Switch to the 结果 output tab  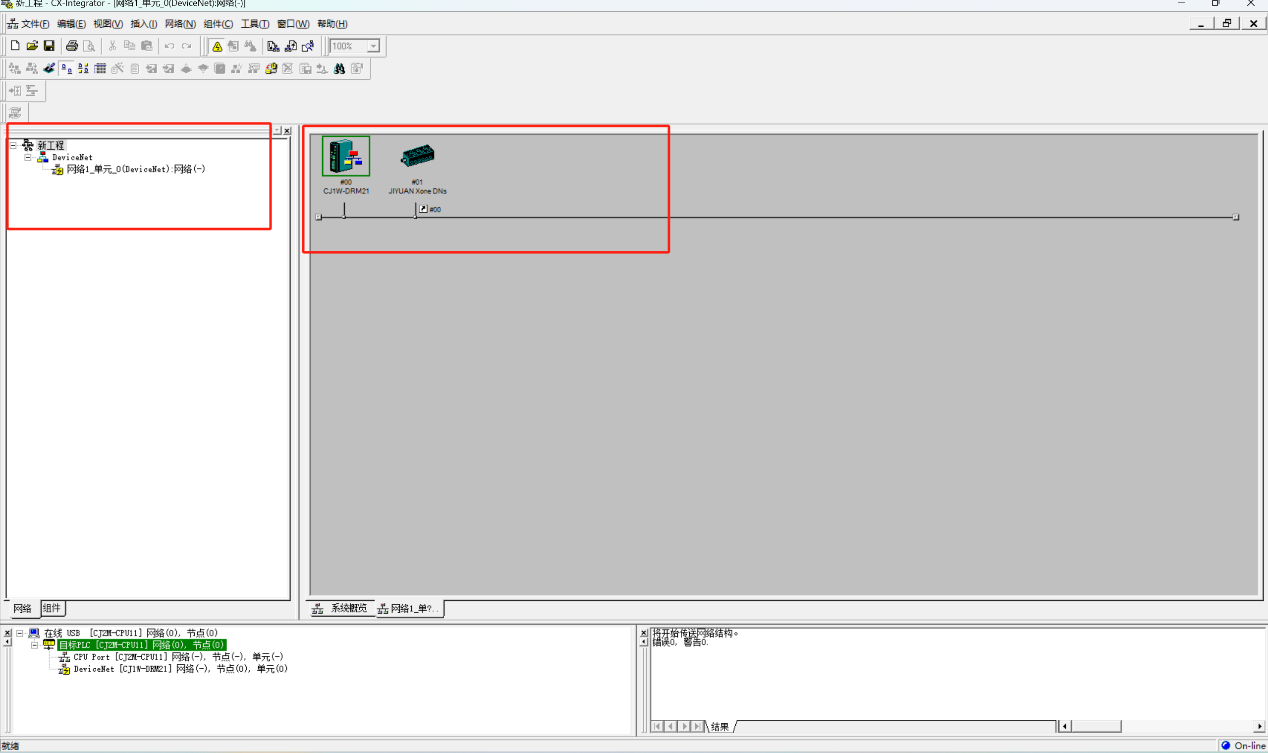[x=719, y=727]
